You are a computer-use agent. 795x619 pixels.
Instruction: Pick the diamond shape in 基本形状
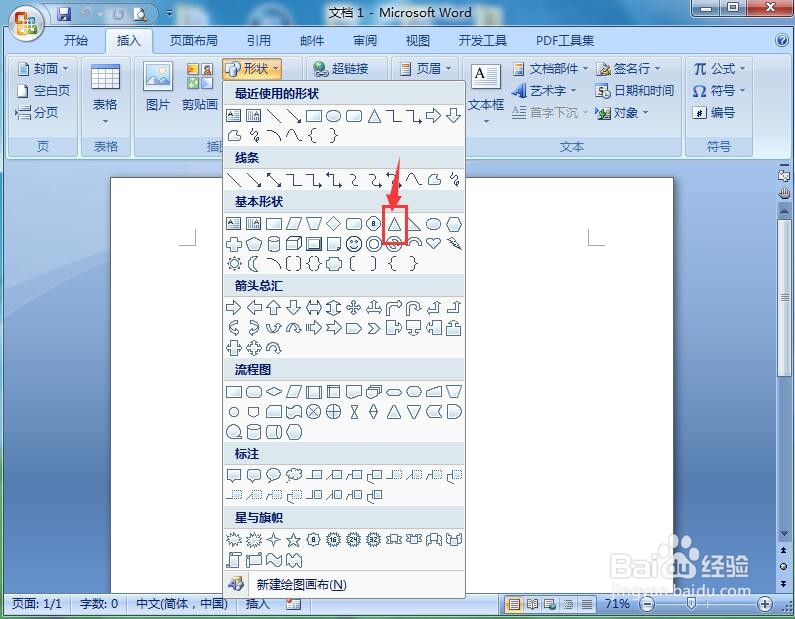pyautogui.click(x=333, y=224)
